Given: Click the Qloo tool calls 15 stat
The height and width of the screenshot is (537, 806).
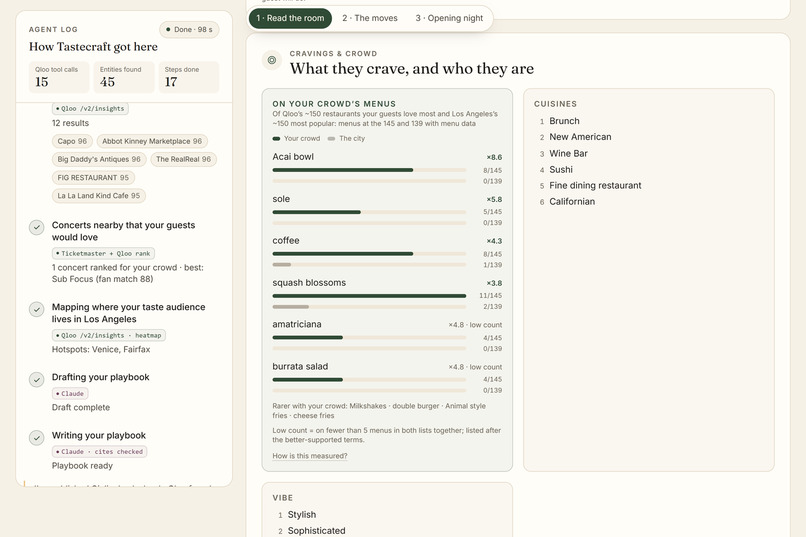Looking at the screenshot, I should tap(59, 77).
